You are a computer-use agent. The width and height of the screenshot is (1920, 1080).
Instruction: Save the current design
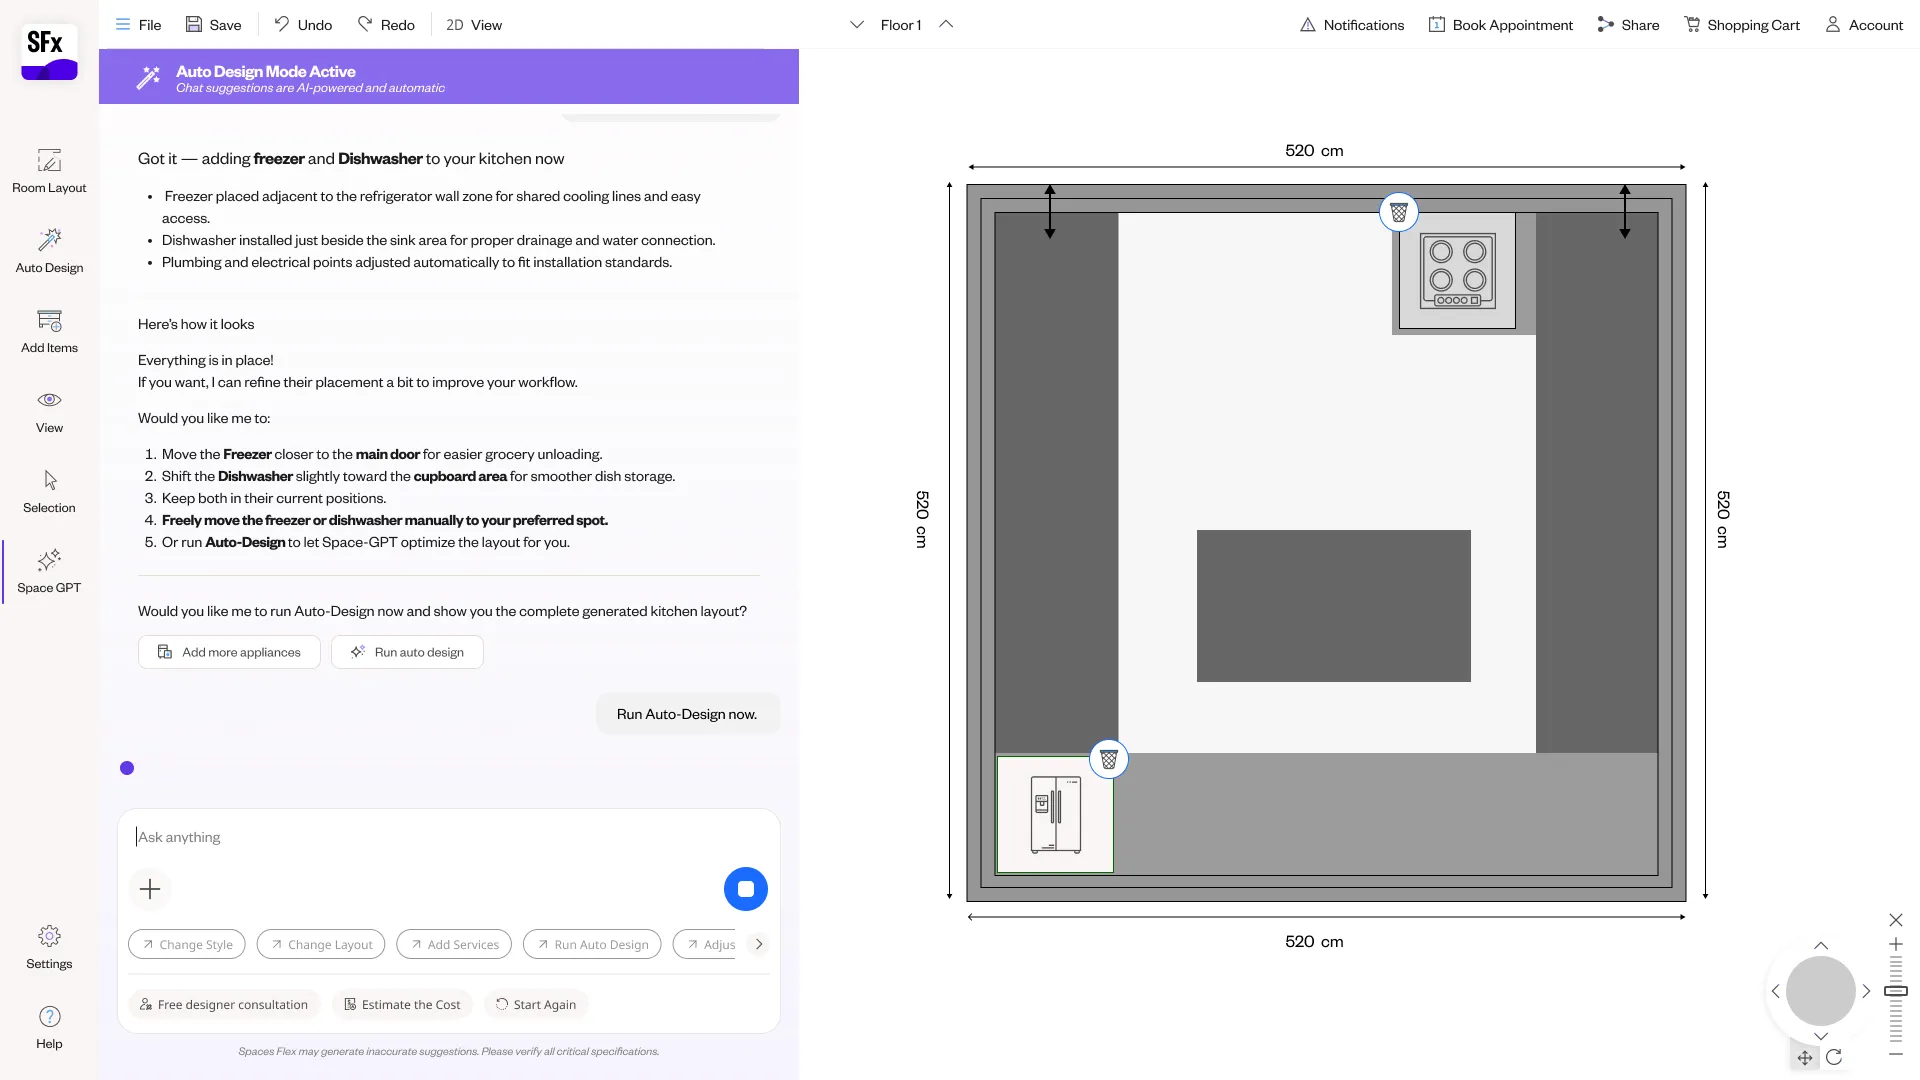[x=213, y=24]
